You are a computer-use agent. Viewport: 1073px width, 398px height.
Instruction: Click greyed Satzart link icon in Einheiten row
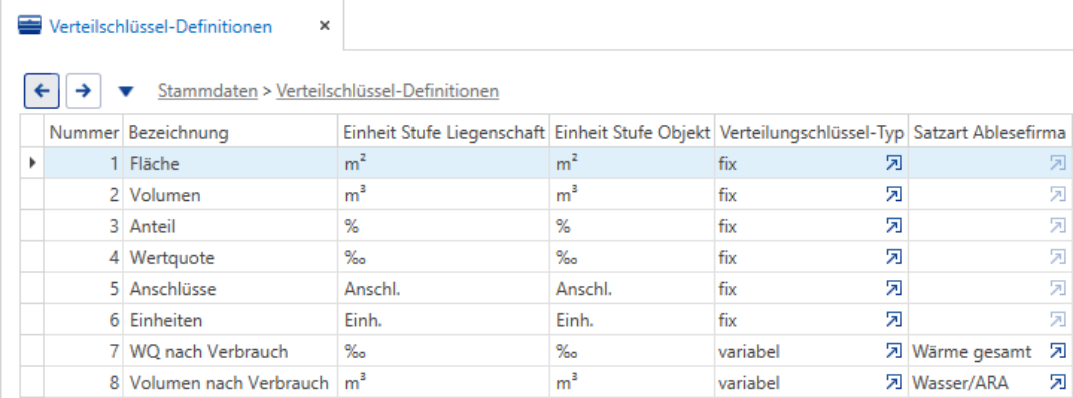pos(1057,319)
